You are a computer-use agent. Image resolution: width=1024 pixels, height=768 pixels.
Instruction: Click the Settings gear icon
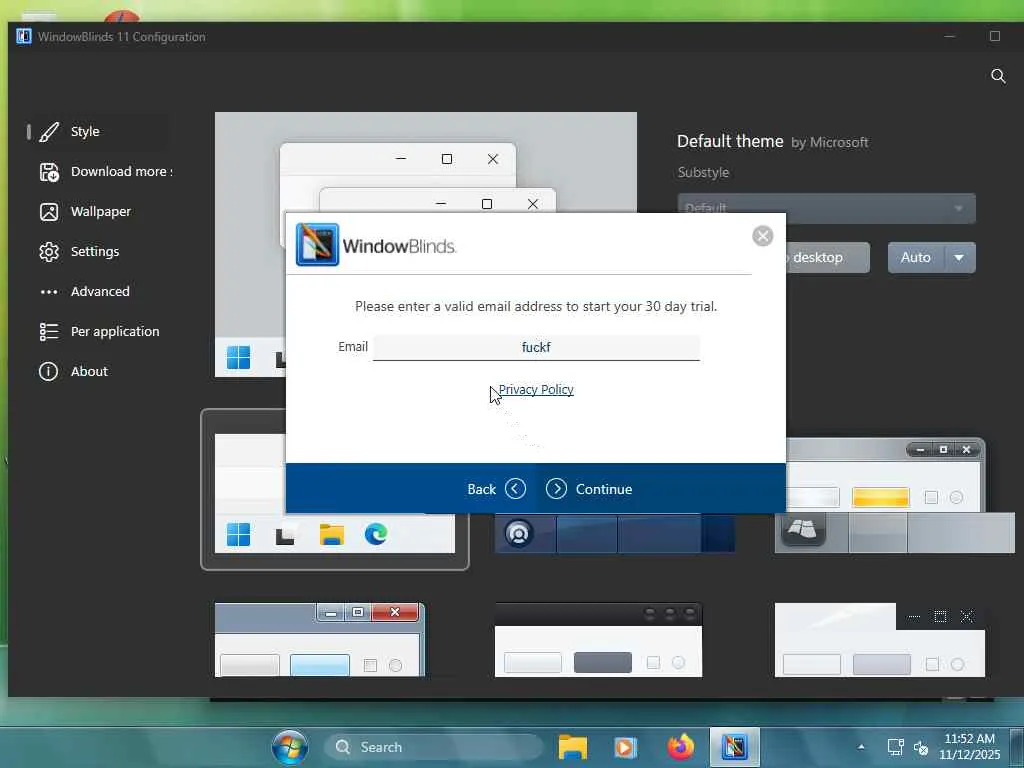pos(49,251)
